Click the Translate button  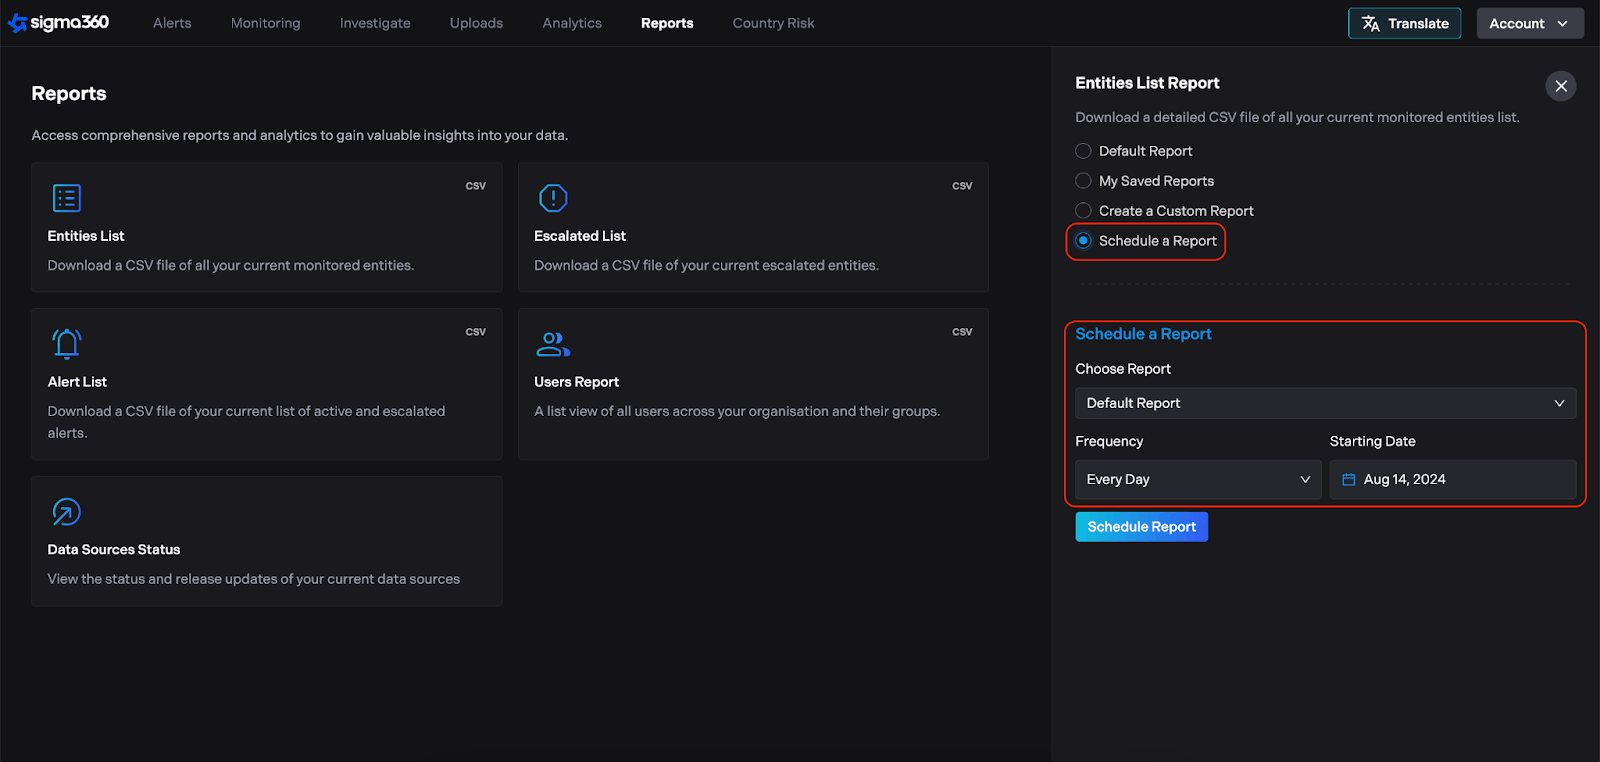(x=1404, y=23)
